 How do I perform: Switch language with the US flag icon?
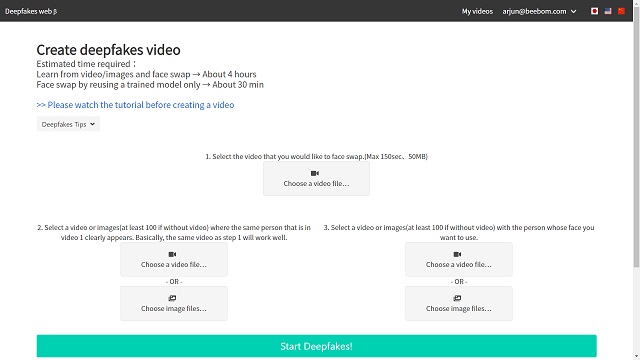[x=608, y=11]
